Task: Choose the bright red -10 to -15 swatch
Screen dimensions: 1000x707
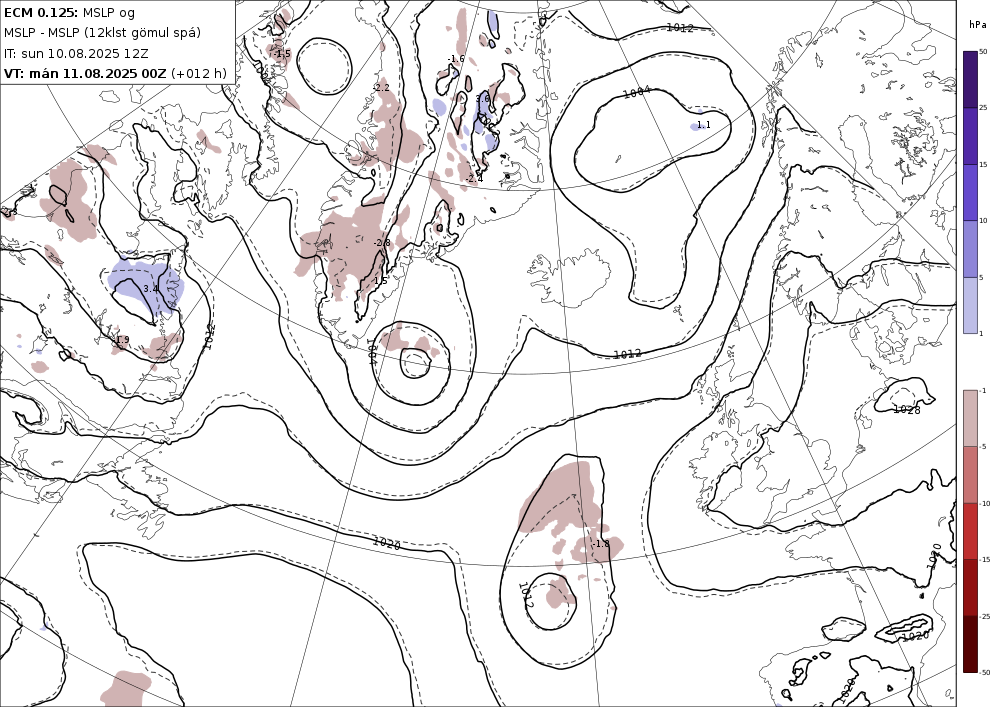Action: click(970, 531)
